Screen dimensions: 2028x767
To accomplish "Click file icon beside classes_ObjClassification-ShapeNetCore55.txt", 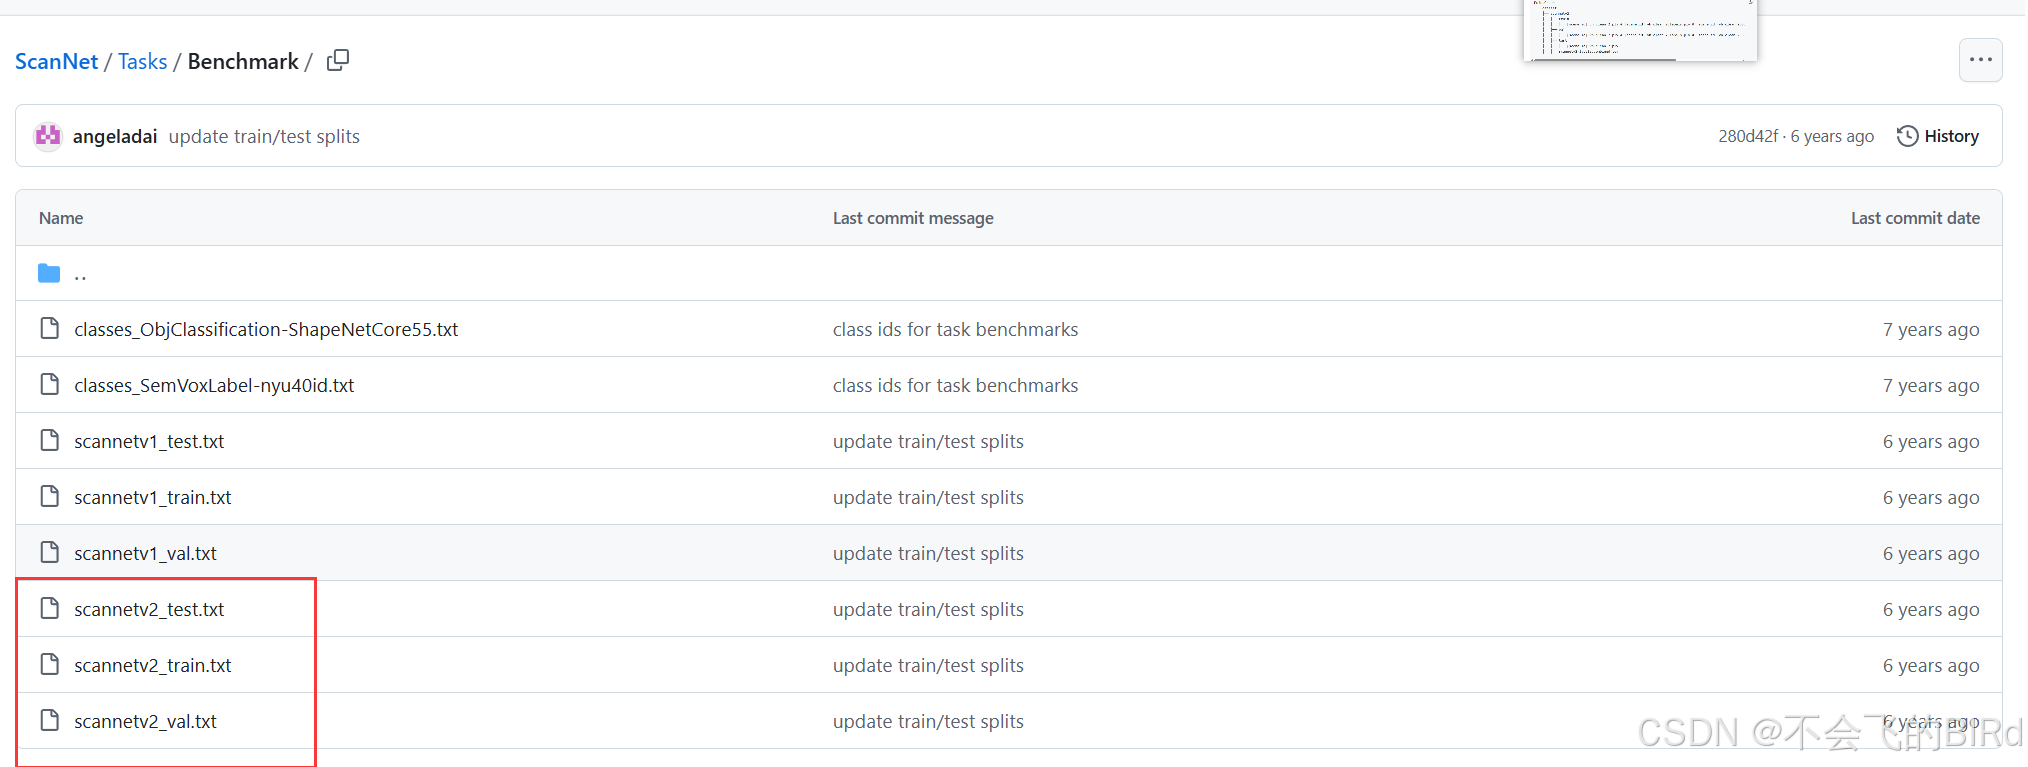I will [49, 329].
